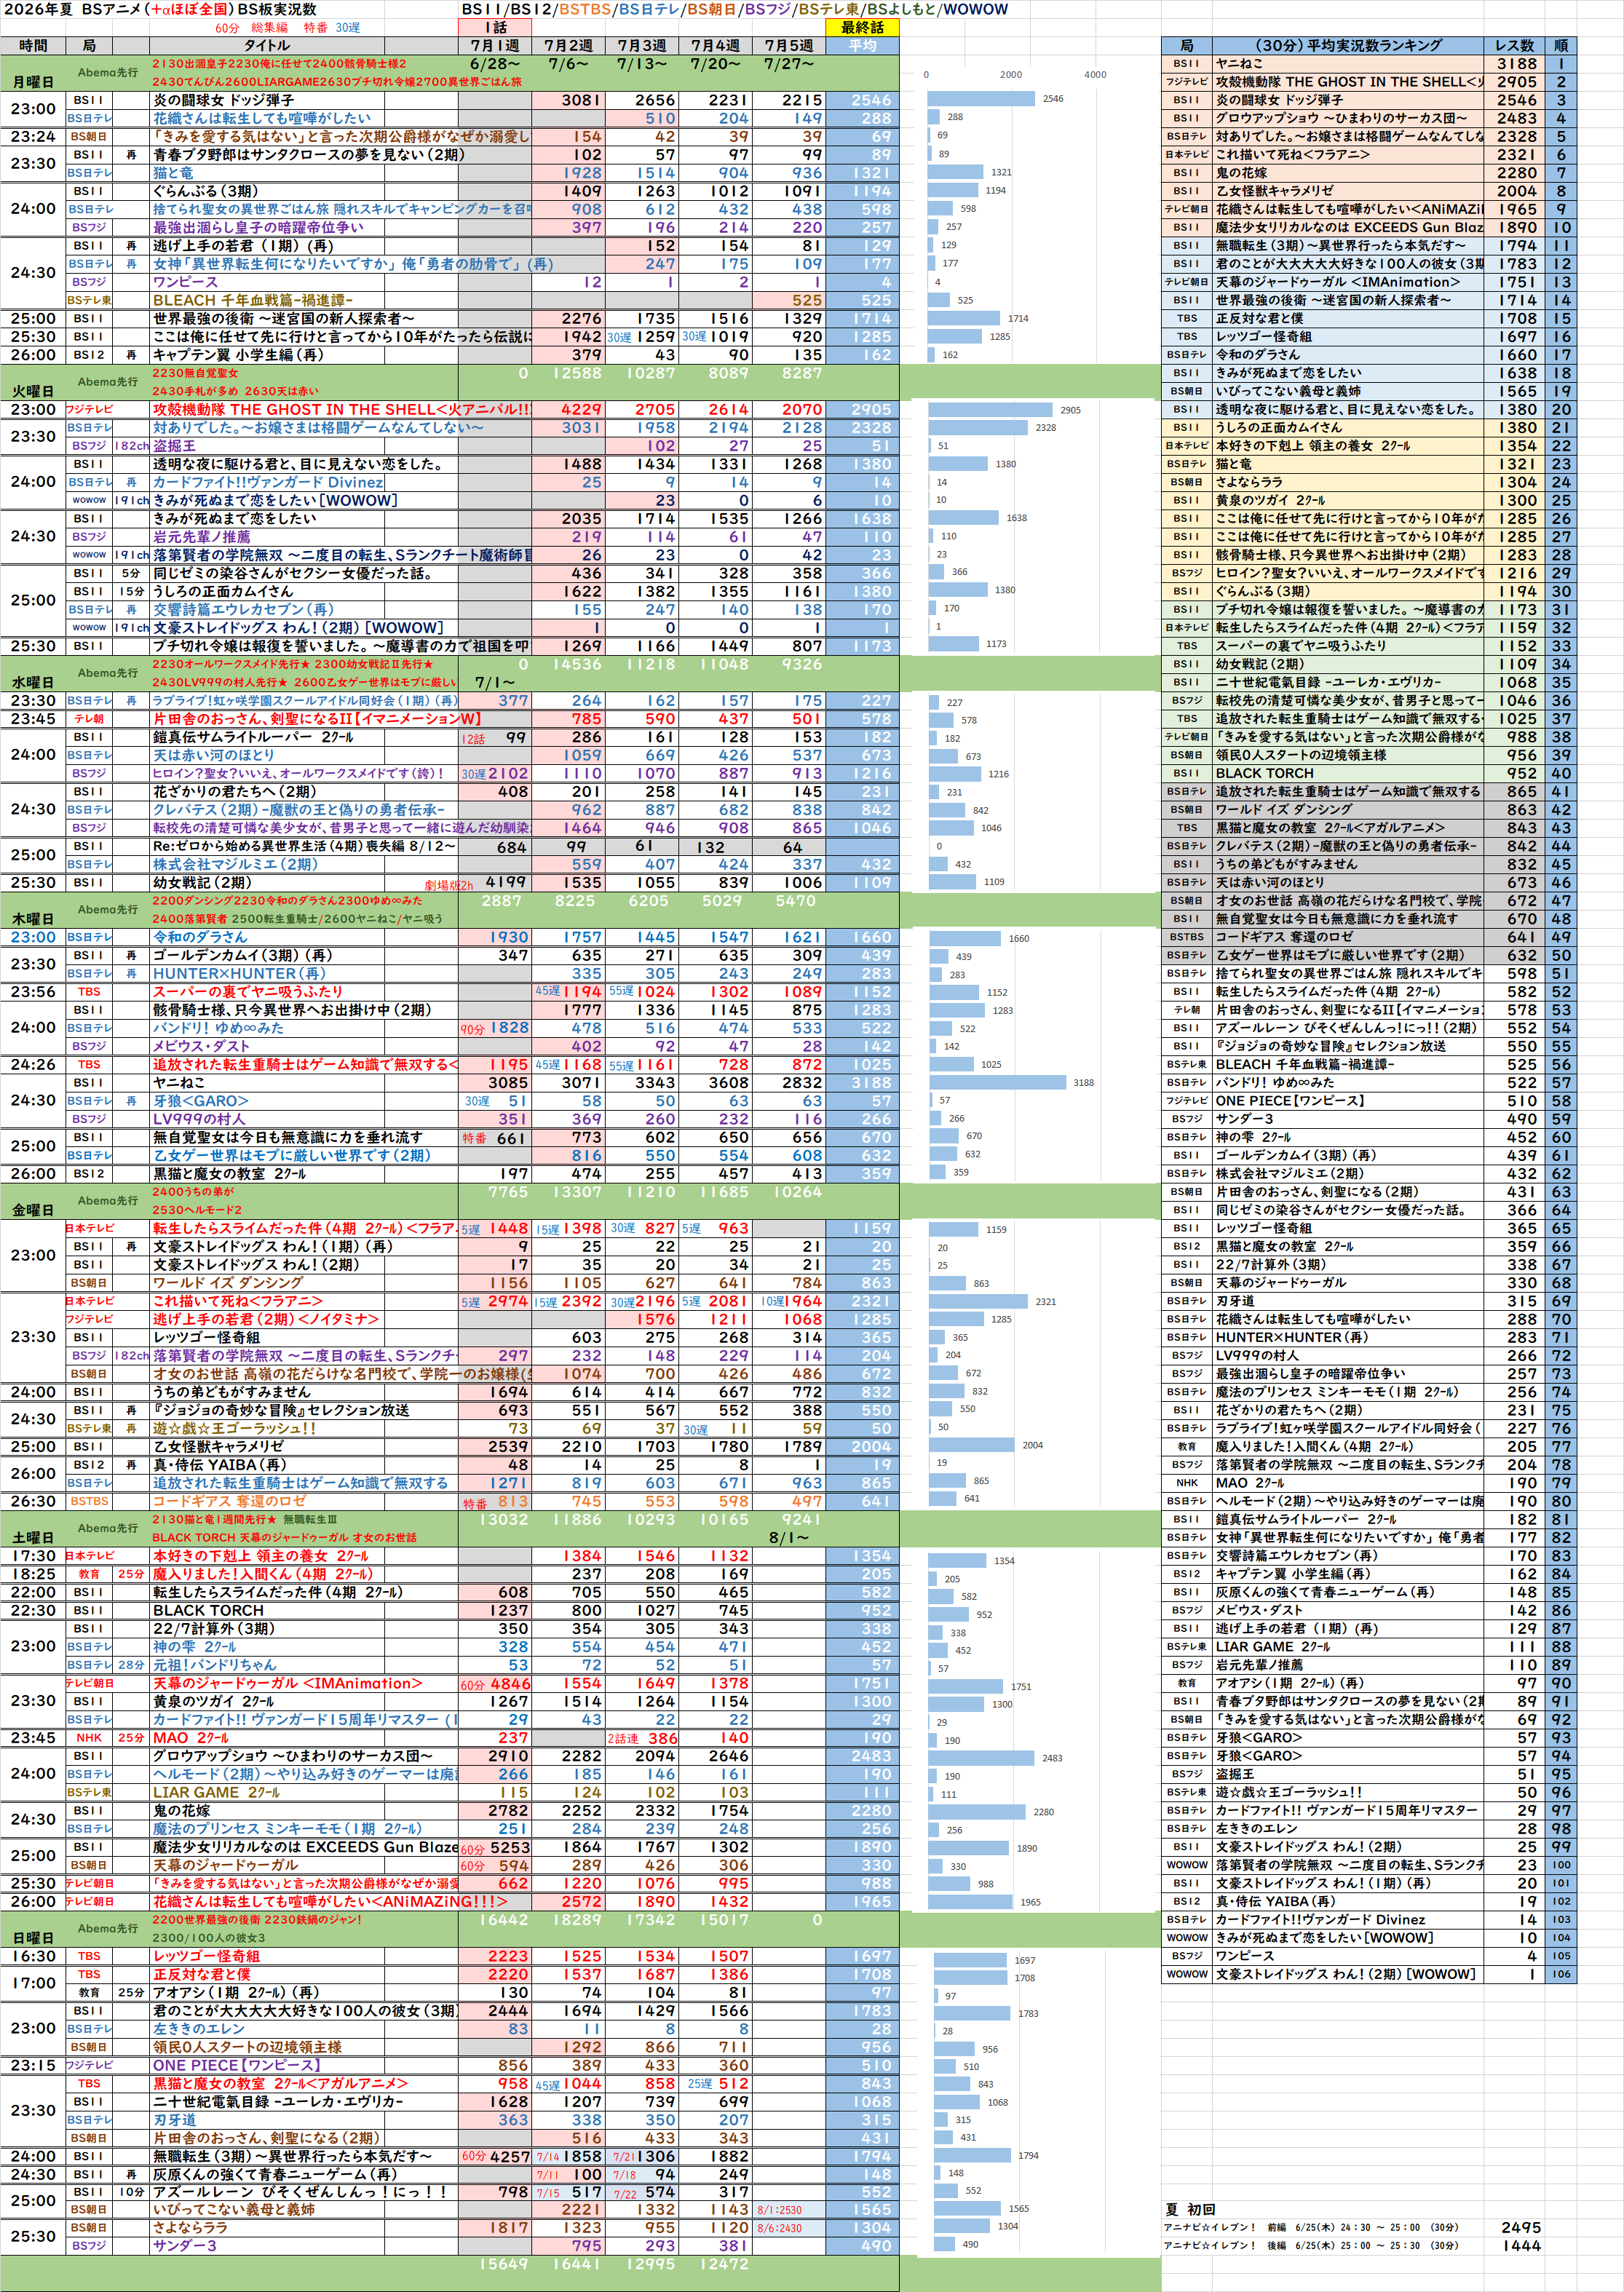Select the 6/28~ date cell
1624x2292 pixels.
[495, 64]
